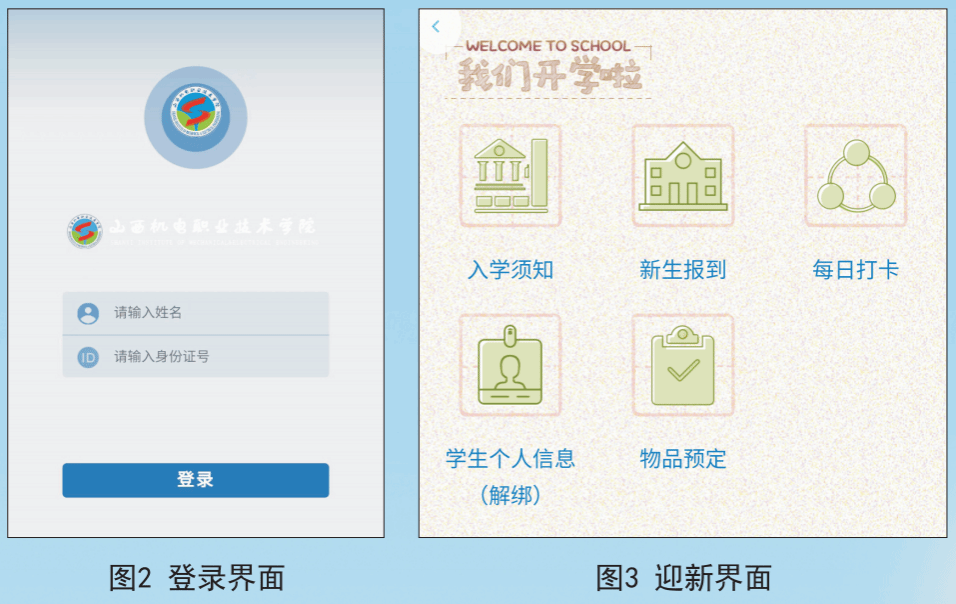
Task: Click the small college emblem beside name
Action: pyautogui.click(x=85, y=231)
